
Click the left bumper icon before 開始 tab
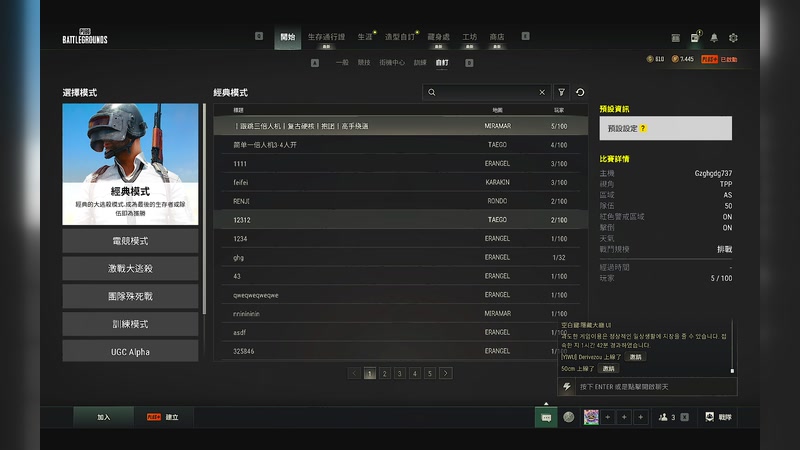259,36
